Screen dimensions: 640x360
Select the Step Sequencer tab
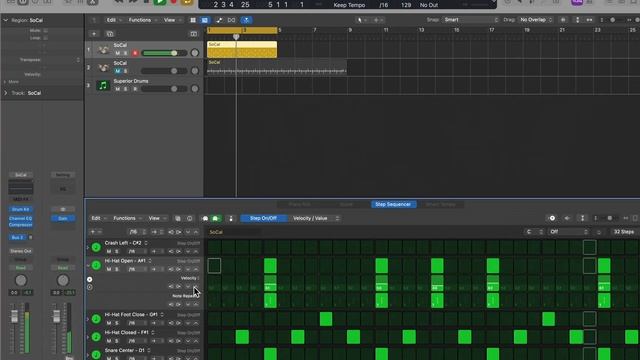coord(393,204)
